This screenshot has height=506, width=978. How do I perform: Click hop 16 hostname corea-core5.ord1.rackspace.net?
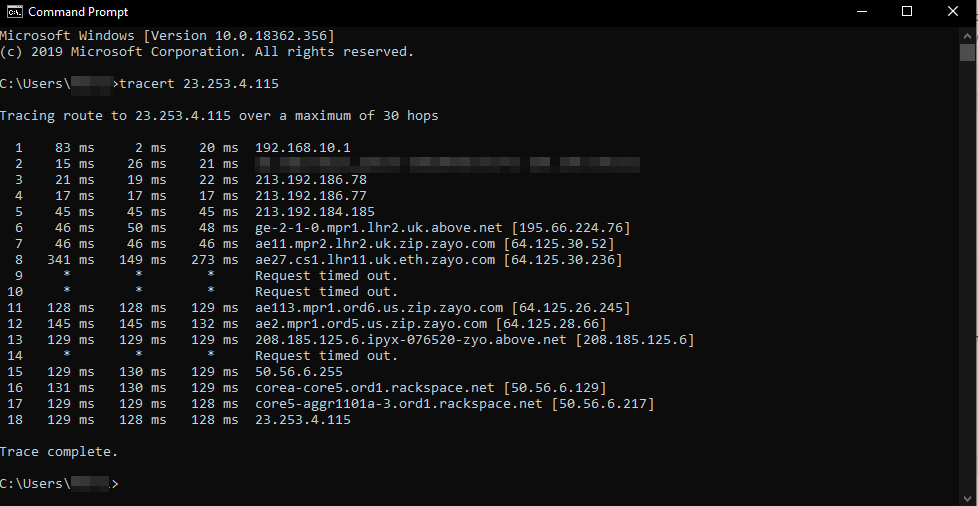click(x=375, y=388)
